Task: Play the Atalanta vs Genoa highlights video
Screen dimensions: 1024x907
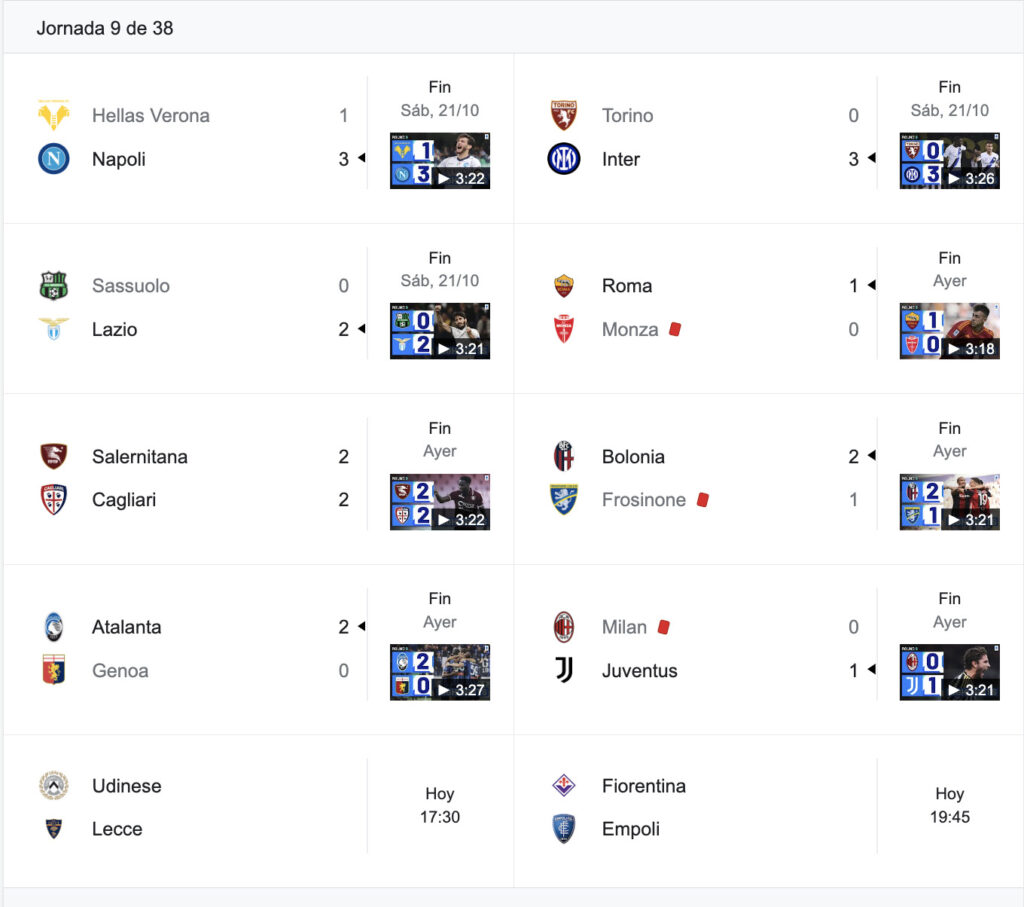Action: click(x=440, y=672)
